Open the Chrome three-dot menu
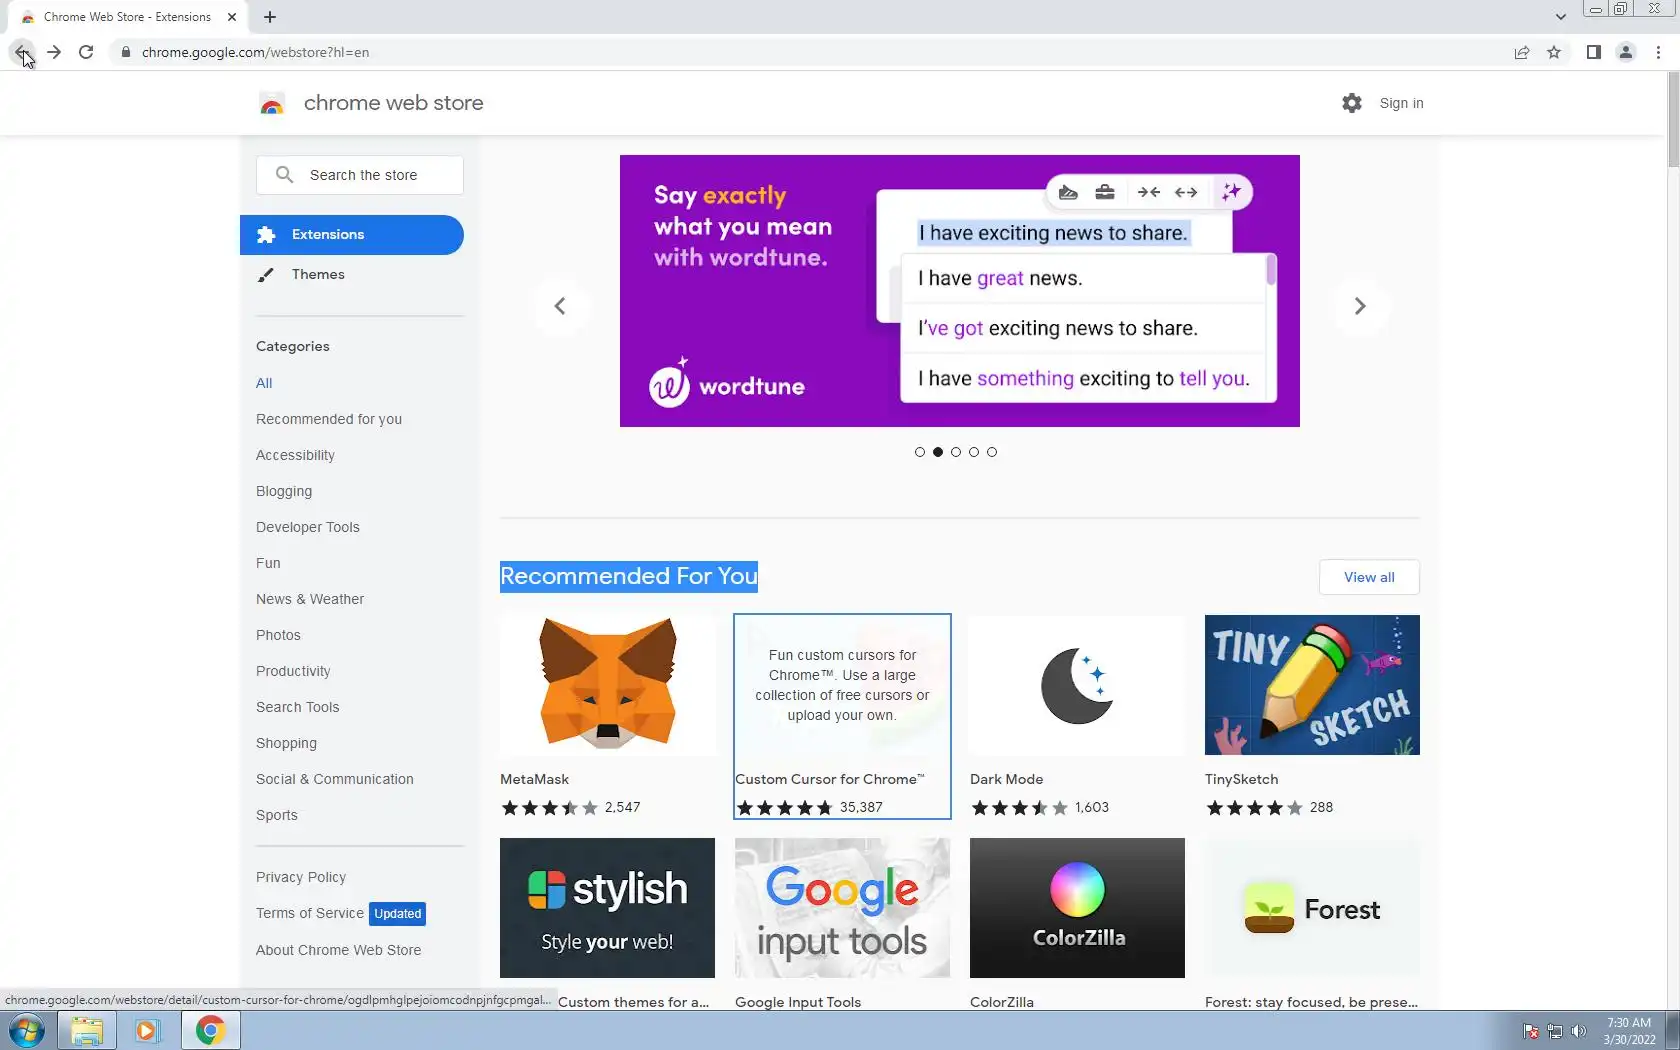Viewport: 1680px width, 1050px height. [x=1658, y=52]
